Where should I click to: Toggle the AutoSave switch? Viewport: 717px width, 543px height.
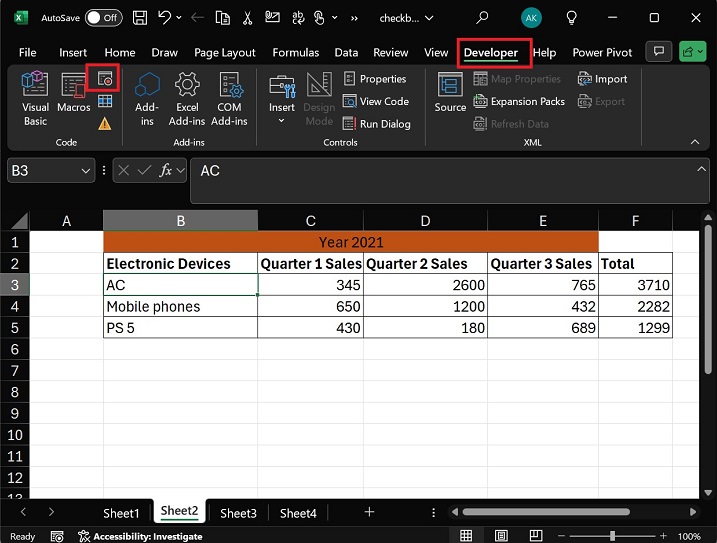103,18
